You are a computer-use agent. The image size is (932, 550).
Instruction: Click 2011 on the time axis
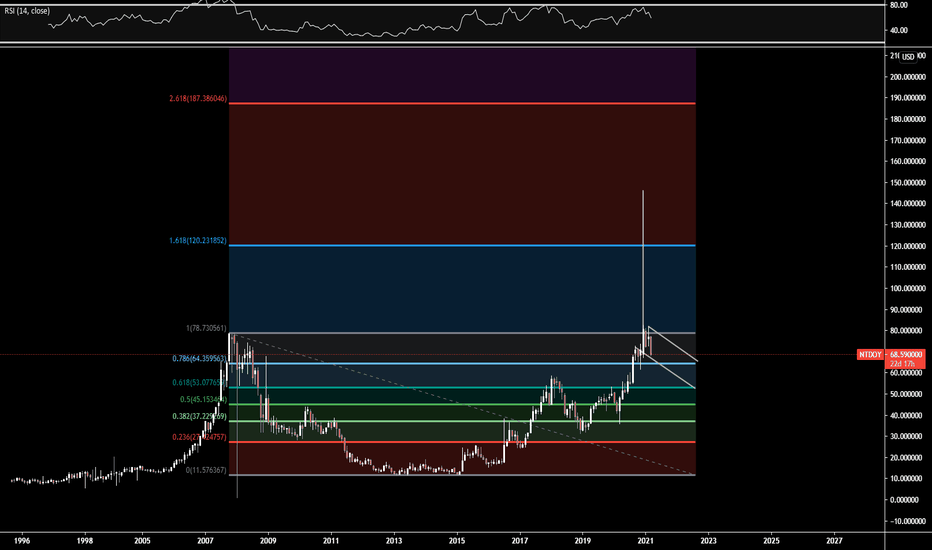331,540
